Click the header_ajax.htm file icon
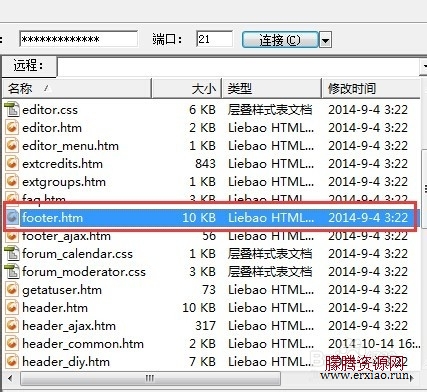Image resolution: width=427 pixels, height=392 pixels. [12, 325]
